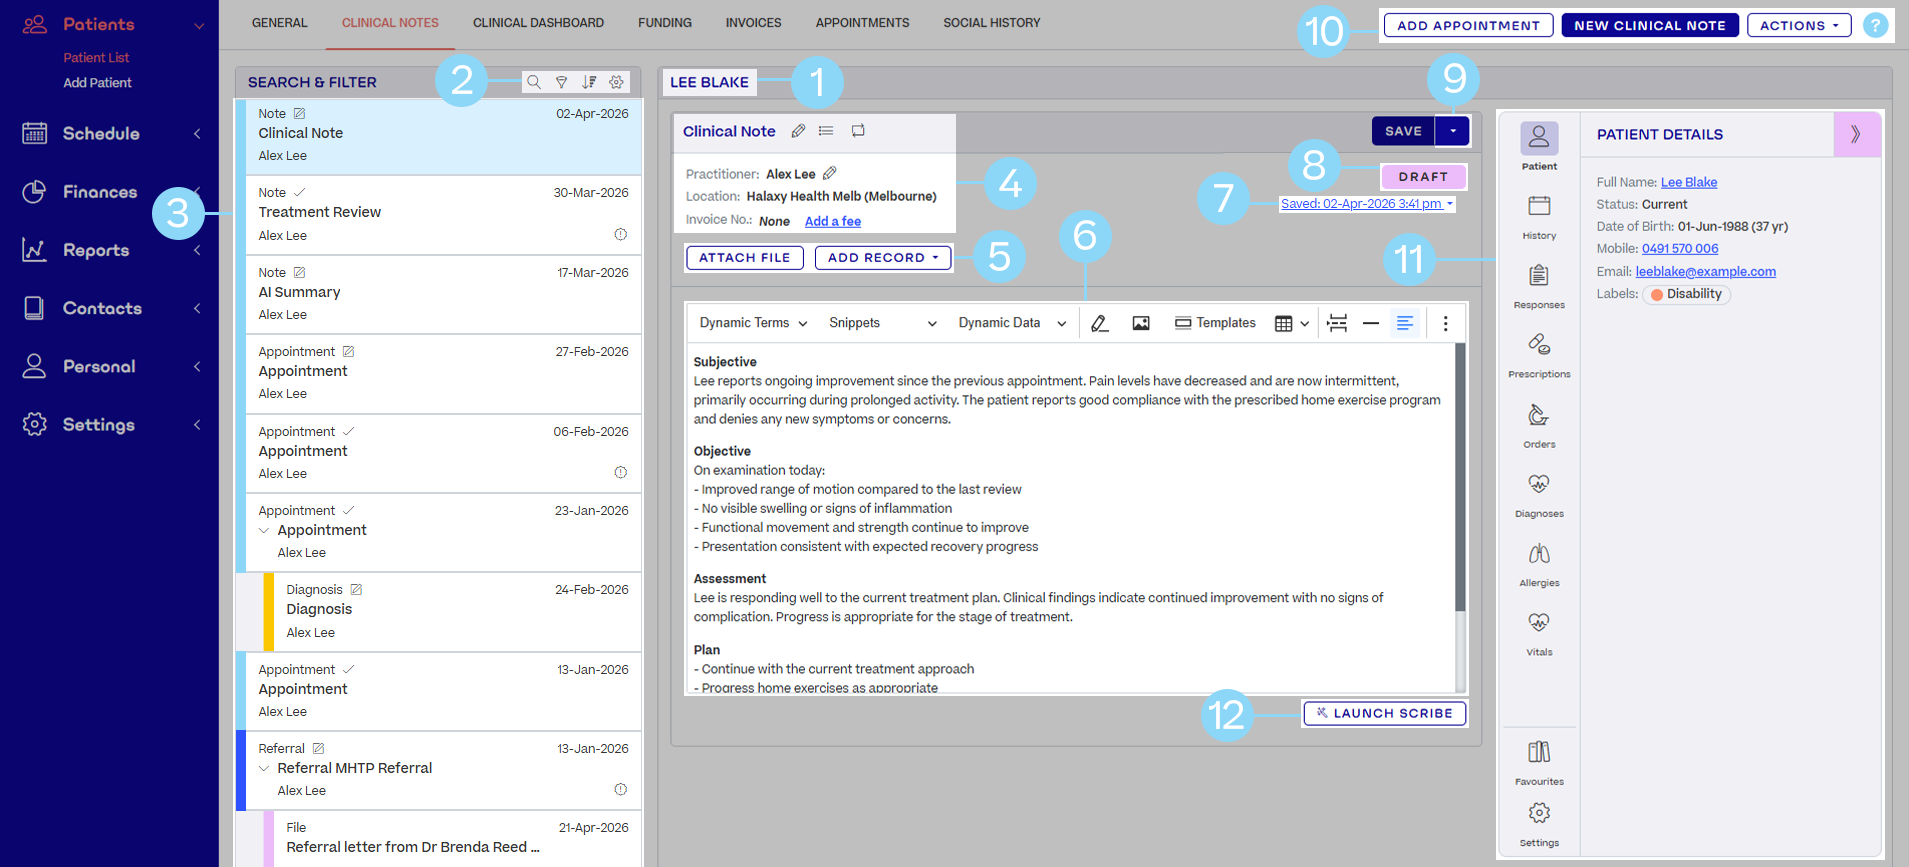Click the sort order icon in Search & Filter
Image resolution: width=1909 pixels, height=867 pixels.
[x=589, y=82]
